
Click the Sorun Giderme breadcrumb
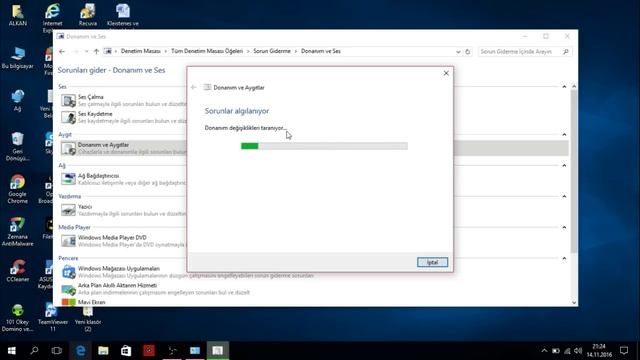[272, 51]
